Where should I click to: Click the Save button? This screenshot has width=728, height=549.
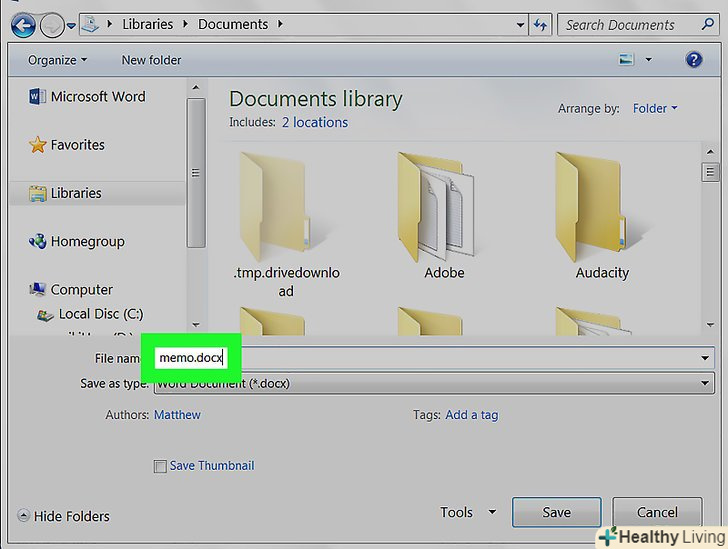coord(557,512)
